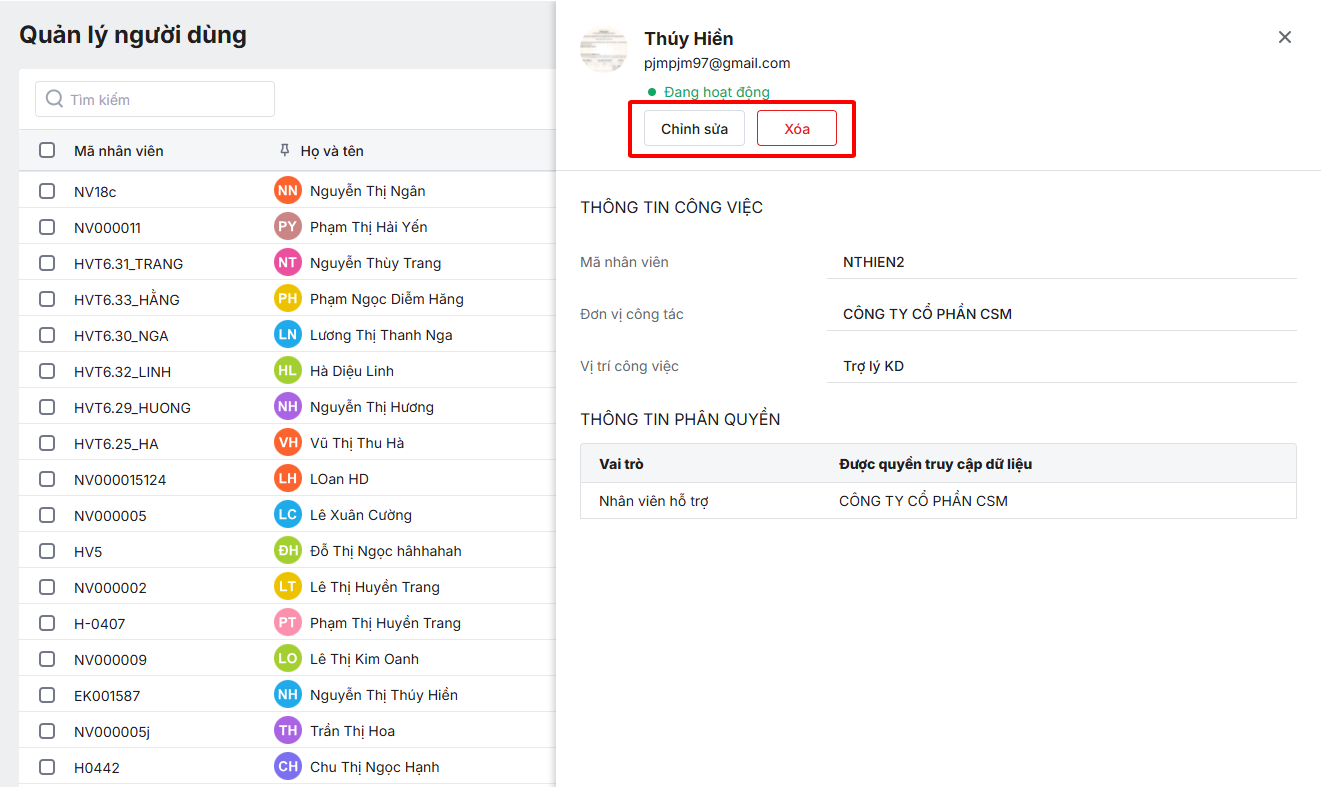
Task: Click the Được quyền truy cập dữ liệu header
Action: click(x=936, y=464)
